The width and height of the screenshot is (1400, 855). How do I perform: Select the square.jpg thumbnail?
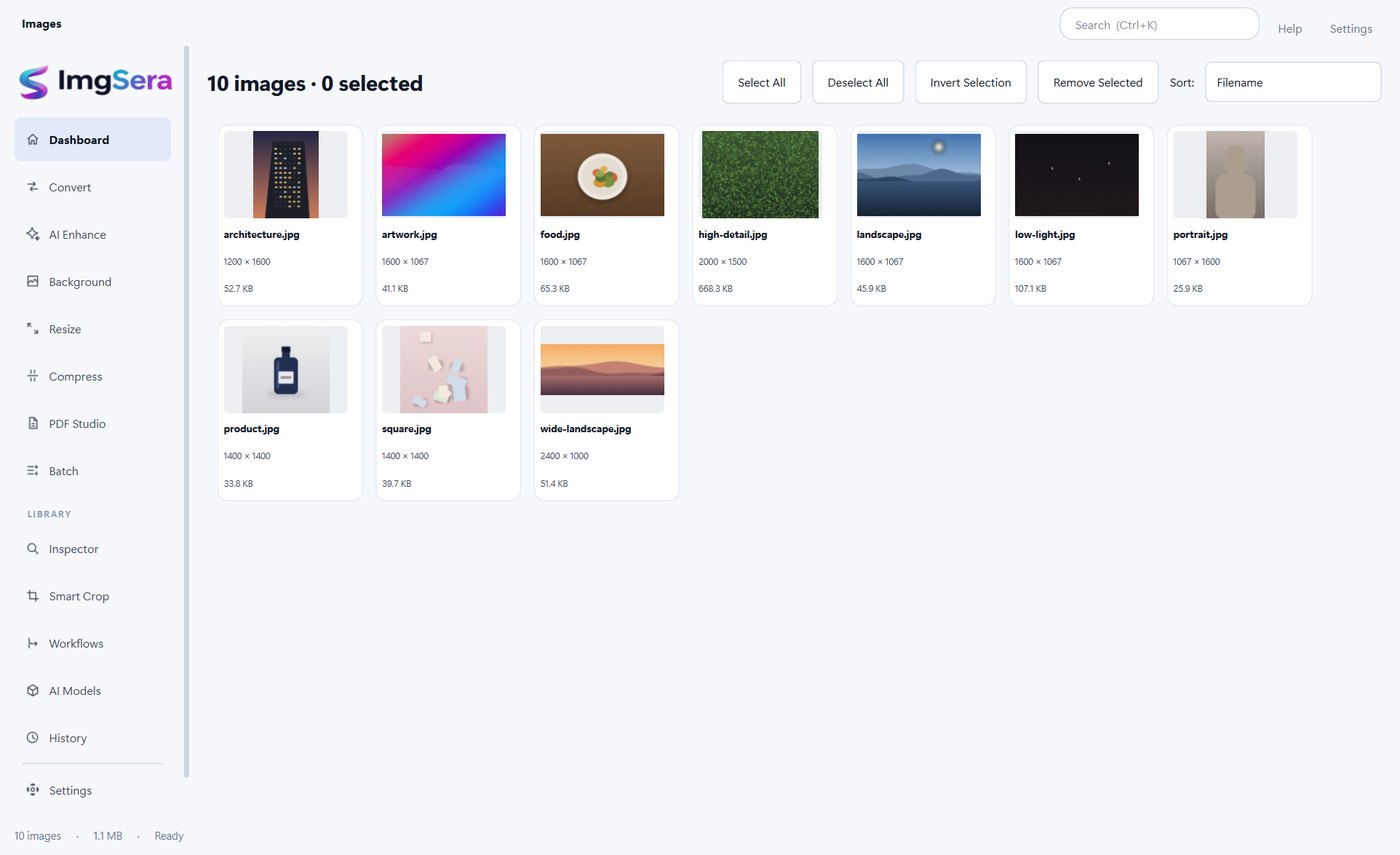click(x=444, y=369)
